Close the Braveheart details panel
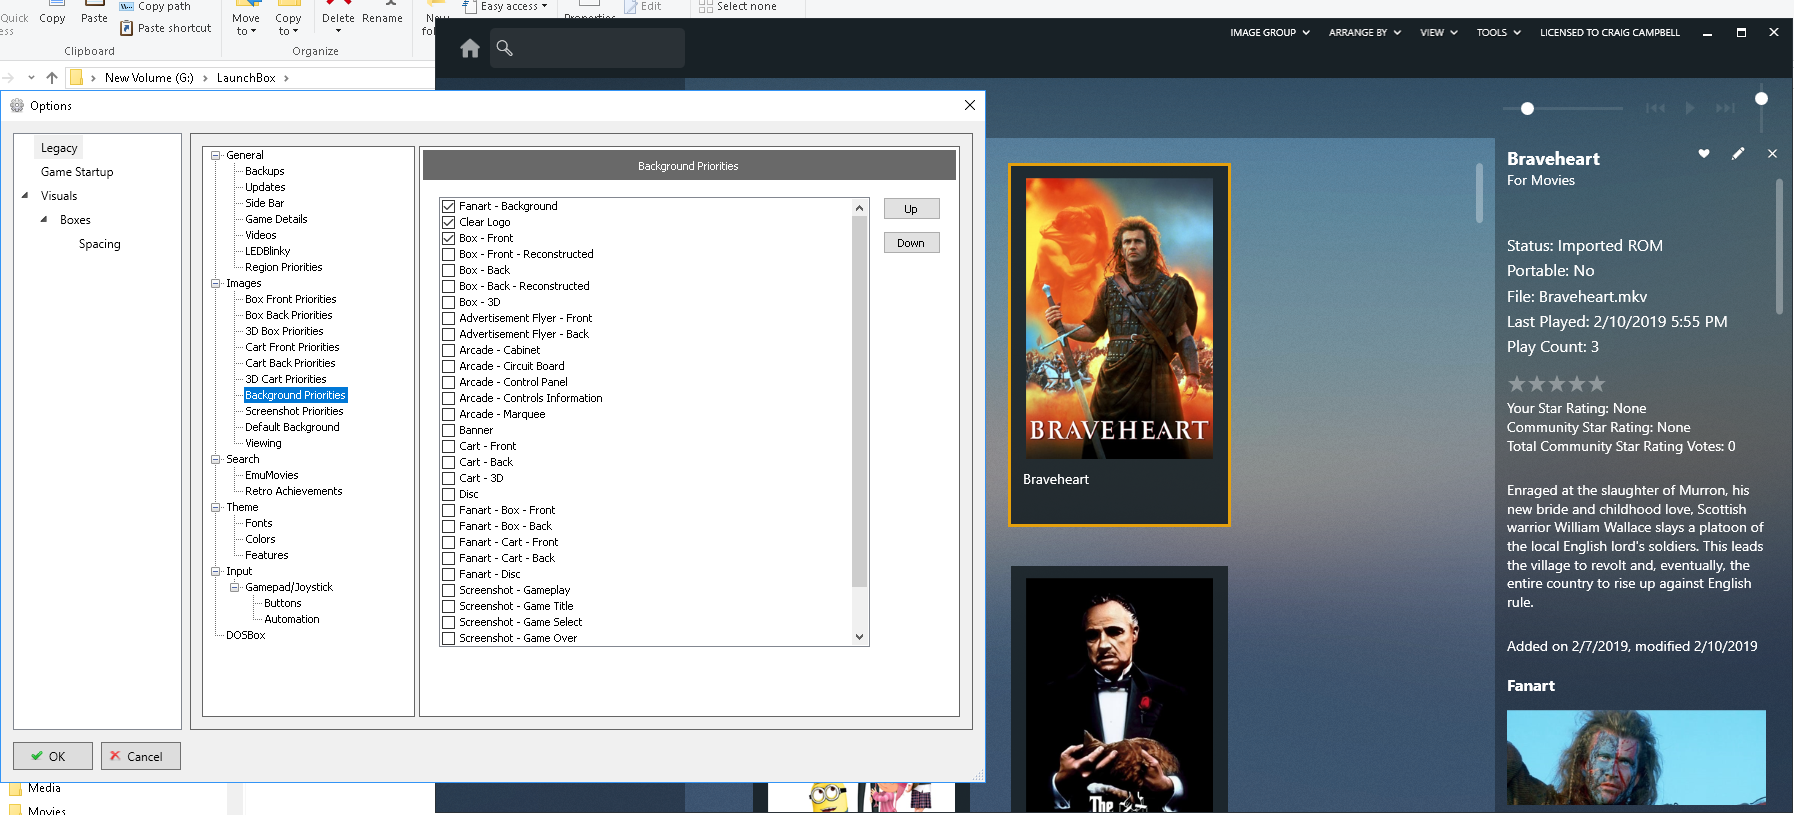This screenshot has height=815, width=1794. point(1772,153)
